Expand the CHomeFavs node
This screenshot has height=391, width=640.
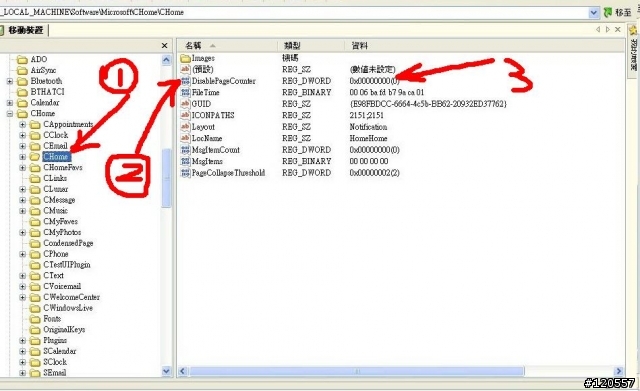click(x=23, y=167)
